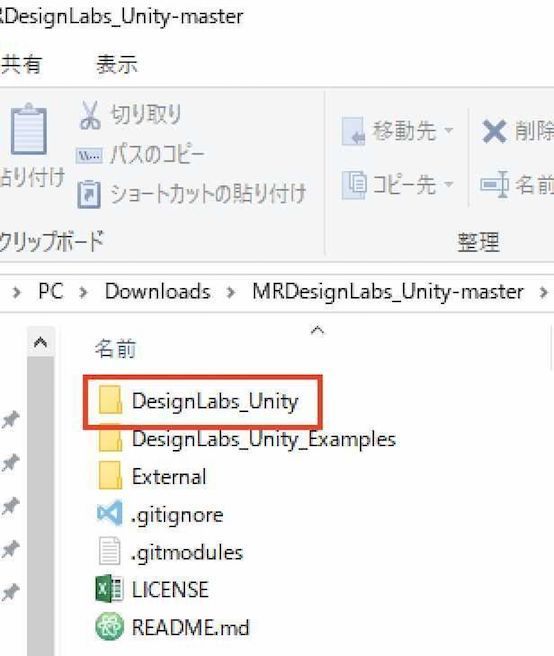The height and width of the screenshot is (656, 554).
Task: Go to Downloads in the address bar
Action: pyautogui.click(x=157, y=291)
